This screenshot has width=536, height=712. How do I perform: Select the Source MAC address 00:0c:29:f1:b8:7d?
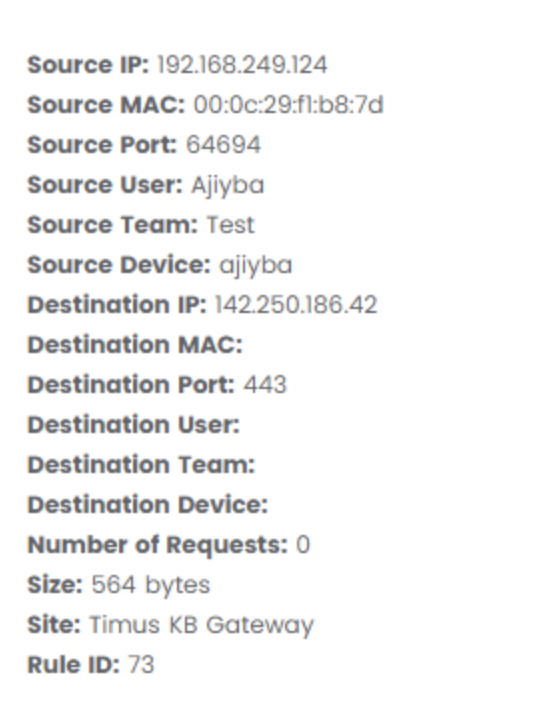[288, 105]
